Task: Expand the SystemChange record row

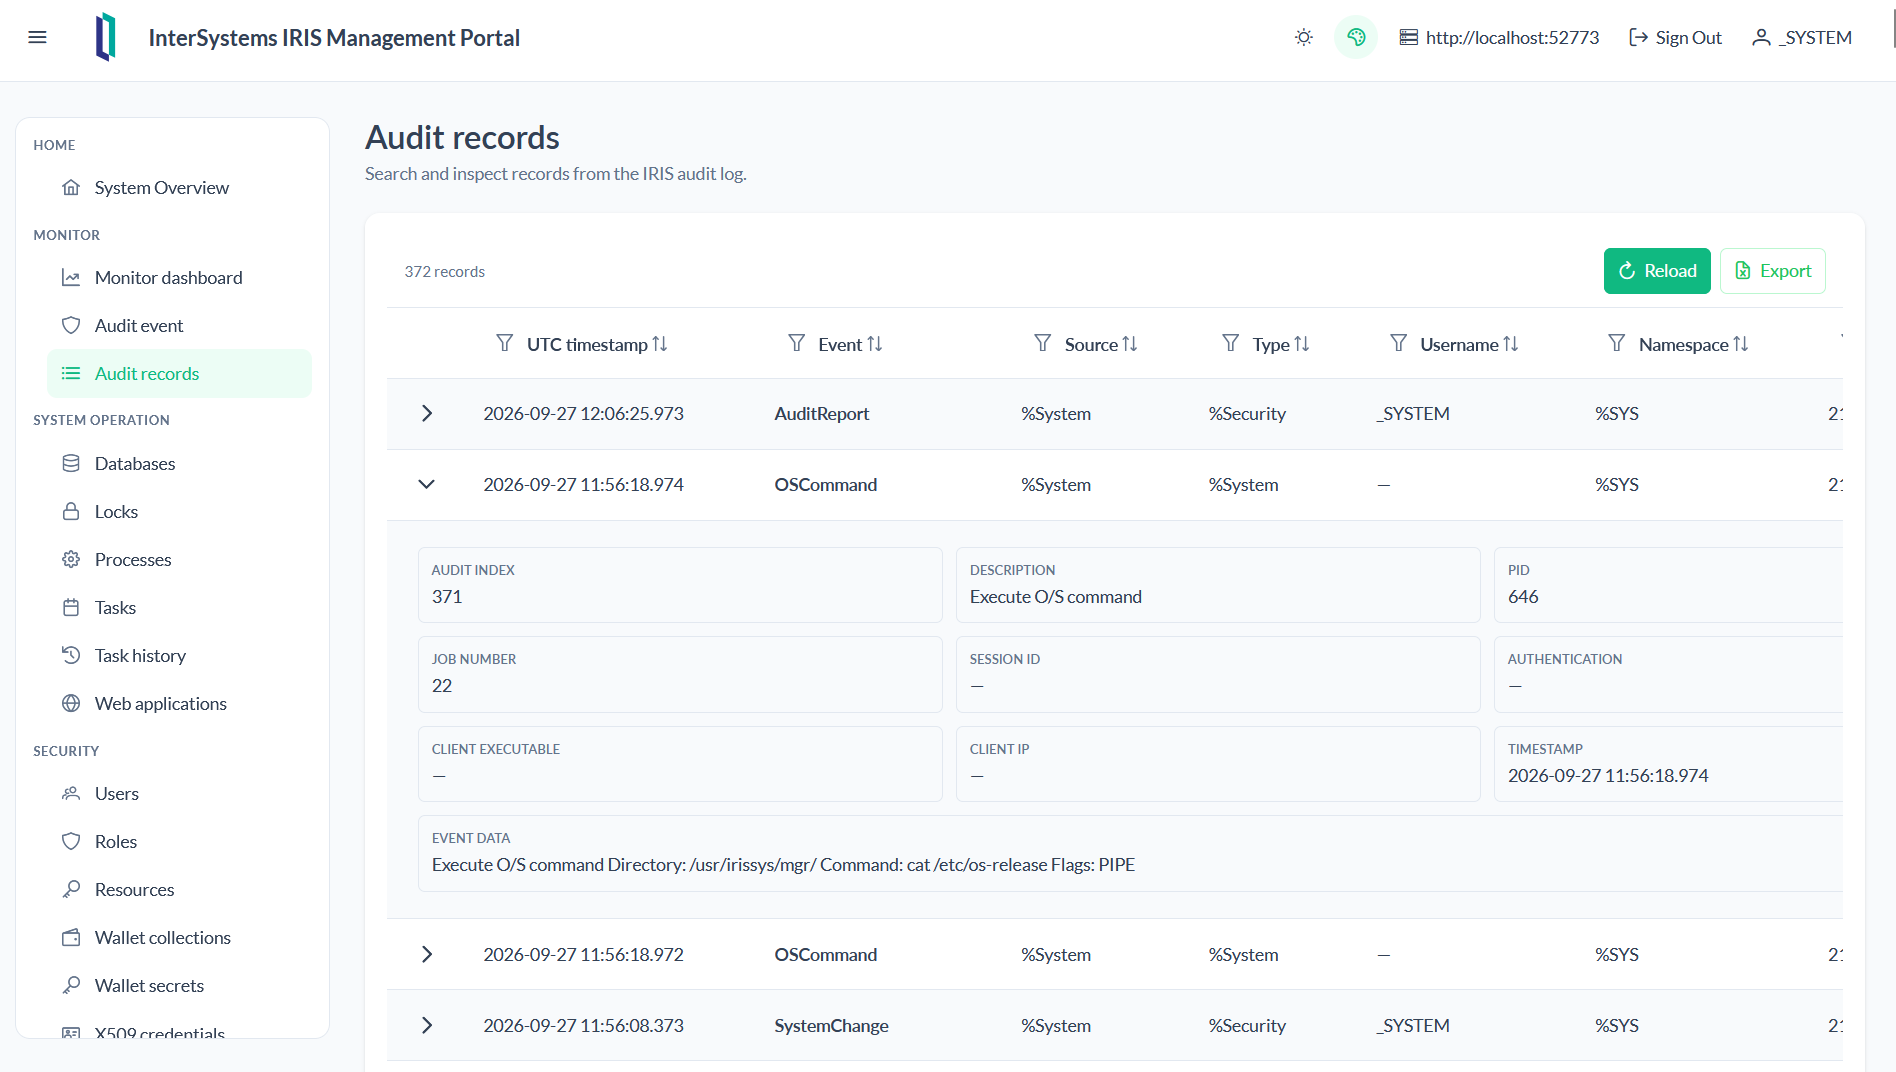Action: (427, 1026)
